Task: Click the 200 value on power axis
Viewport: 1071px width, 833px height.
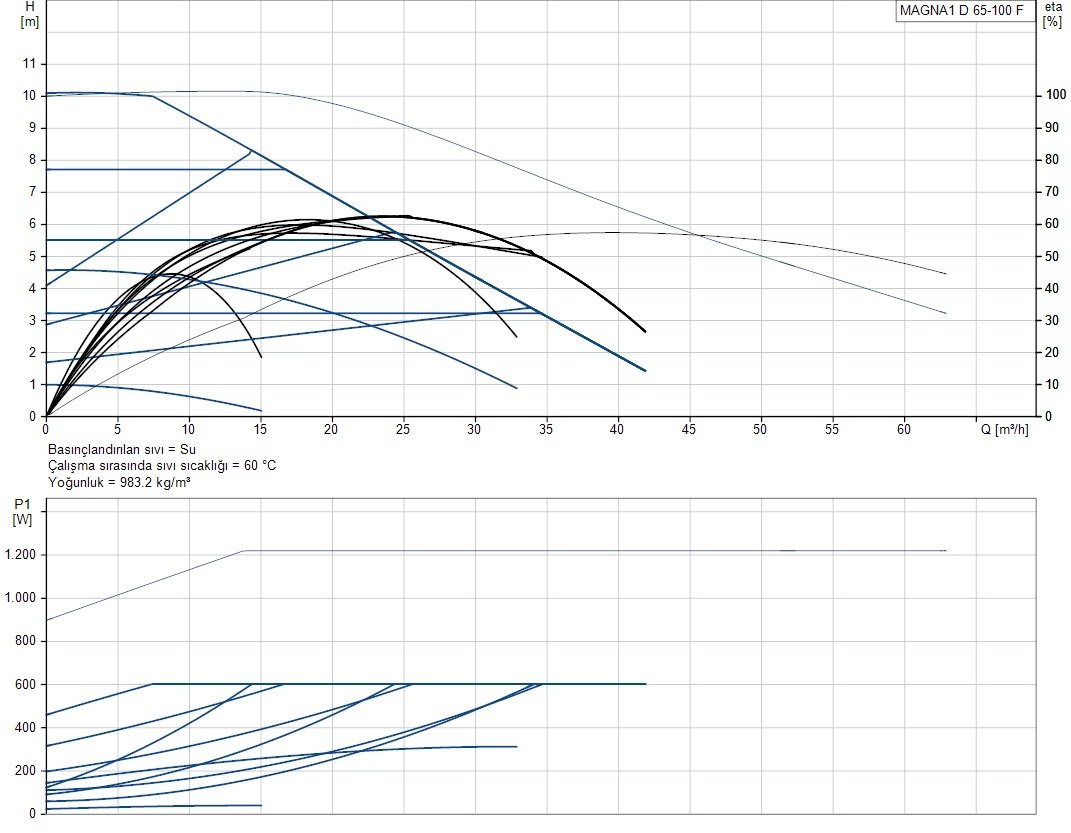Action: (25, 770)
